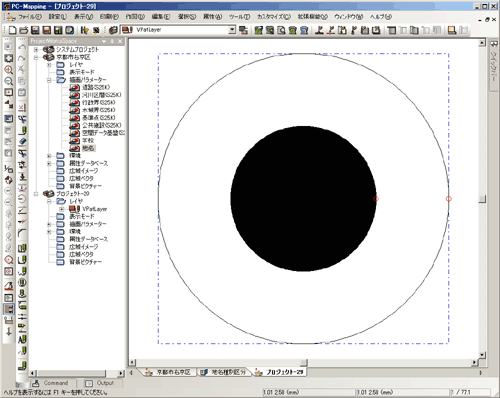Screen dimensions: 500x398
Task: Click the context help pointer icon
Action: 84,30
